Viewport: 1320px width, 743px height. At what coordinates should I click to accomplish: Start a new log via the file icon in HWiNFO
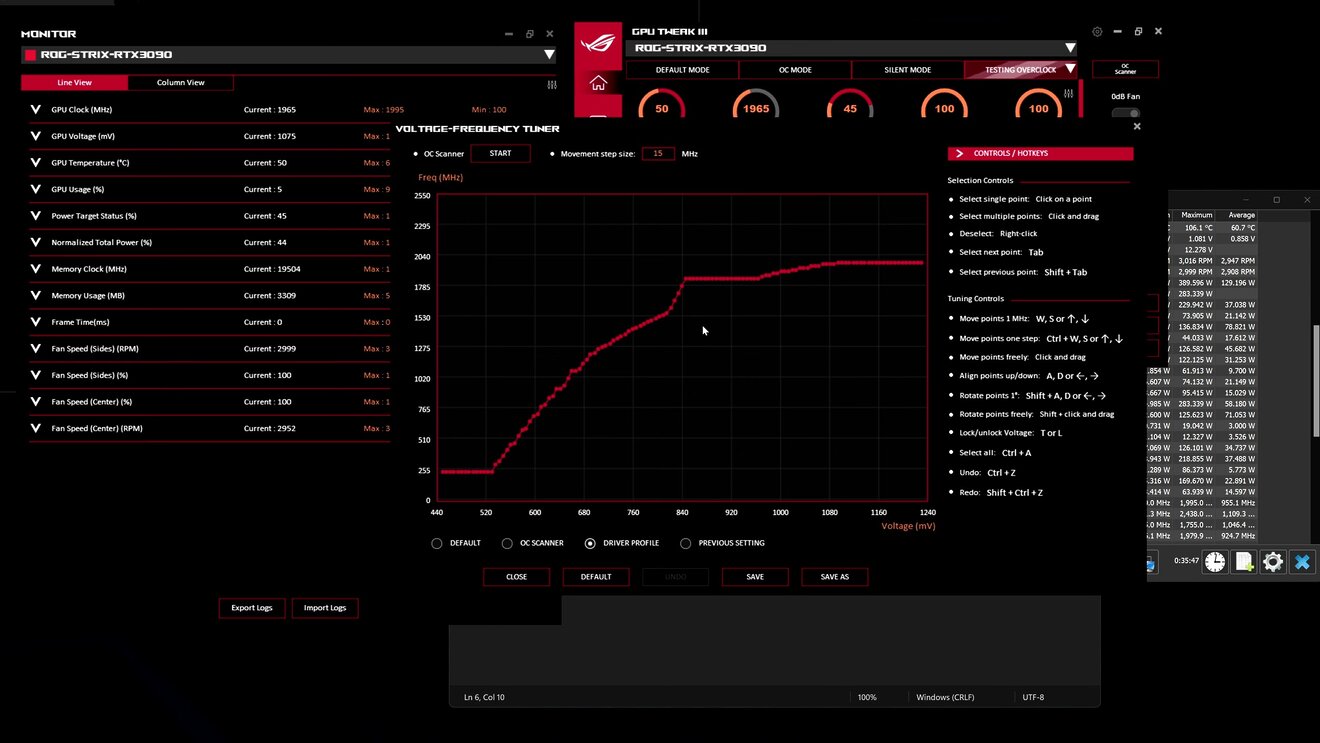pyautogui.click(x=1243, y=562)
